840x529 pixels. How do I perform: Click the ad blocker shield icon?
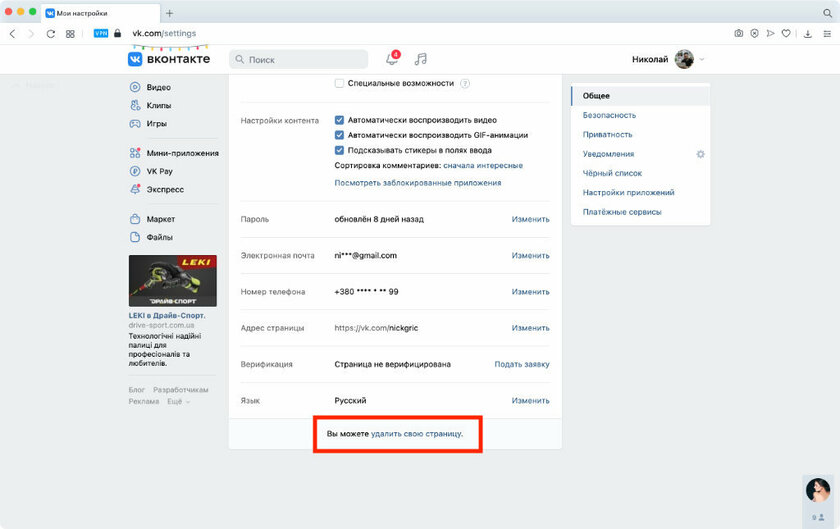coord(754,33)
